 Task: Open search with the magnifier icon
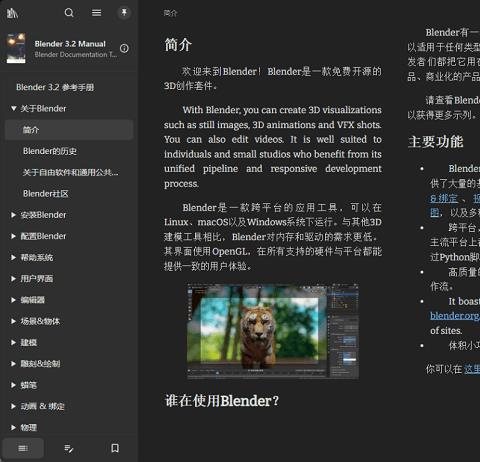(x=69, y=13)
